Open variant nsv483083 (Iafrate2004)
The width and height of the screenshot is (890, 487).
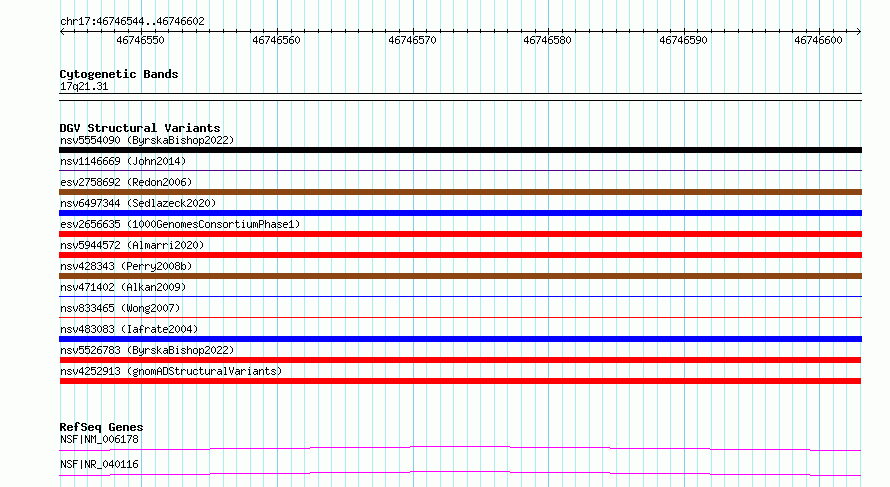[x=129, y=329]
